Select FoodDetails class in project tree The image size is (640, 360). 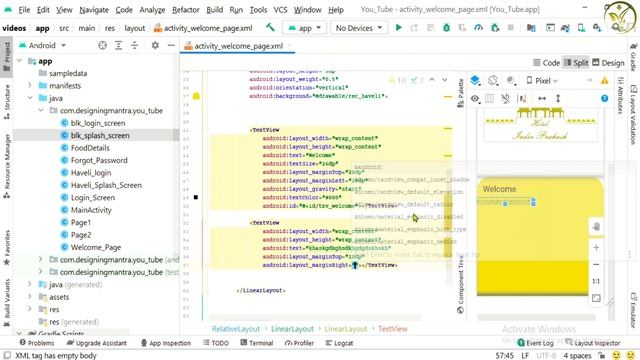click(x=90, y=148)
